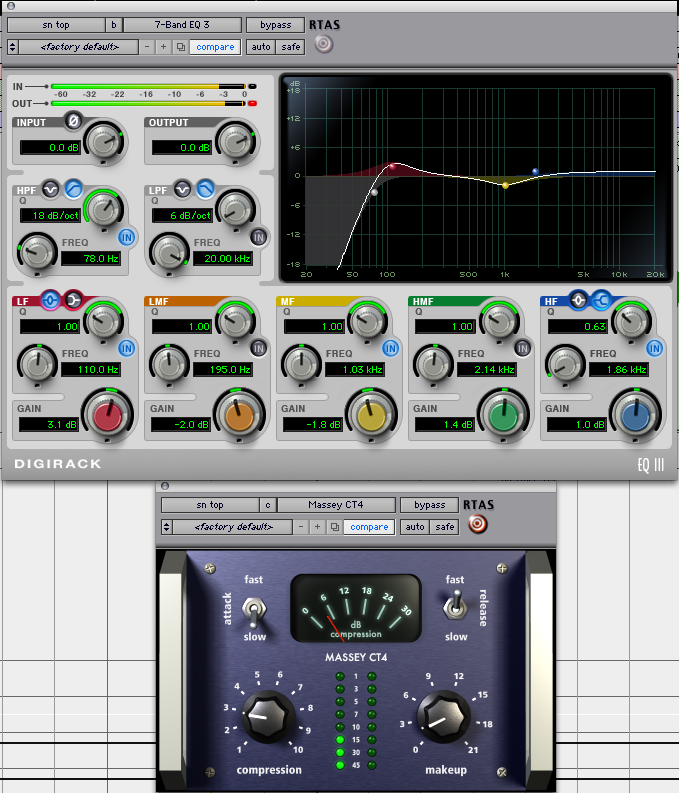Viewport: 679px width, 793px height.
Task: Click the red LF GAIN knob
Action: (108, 416)
